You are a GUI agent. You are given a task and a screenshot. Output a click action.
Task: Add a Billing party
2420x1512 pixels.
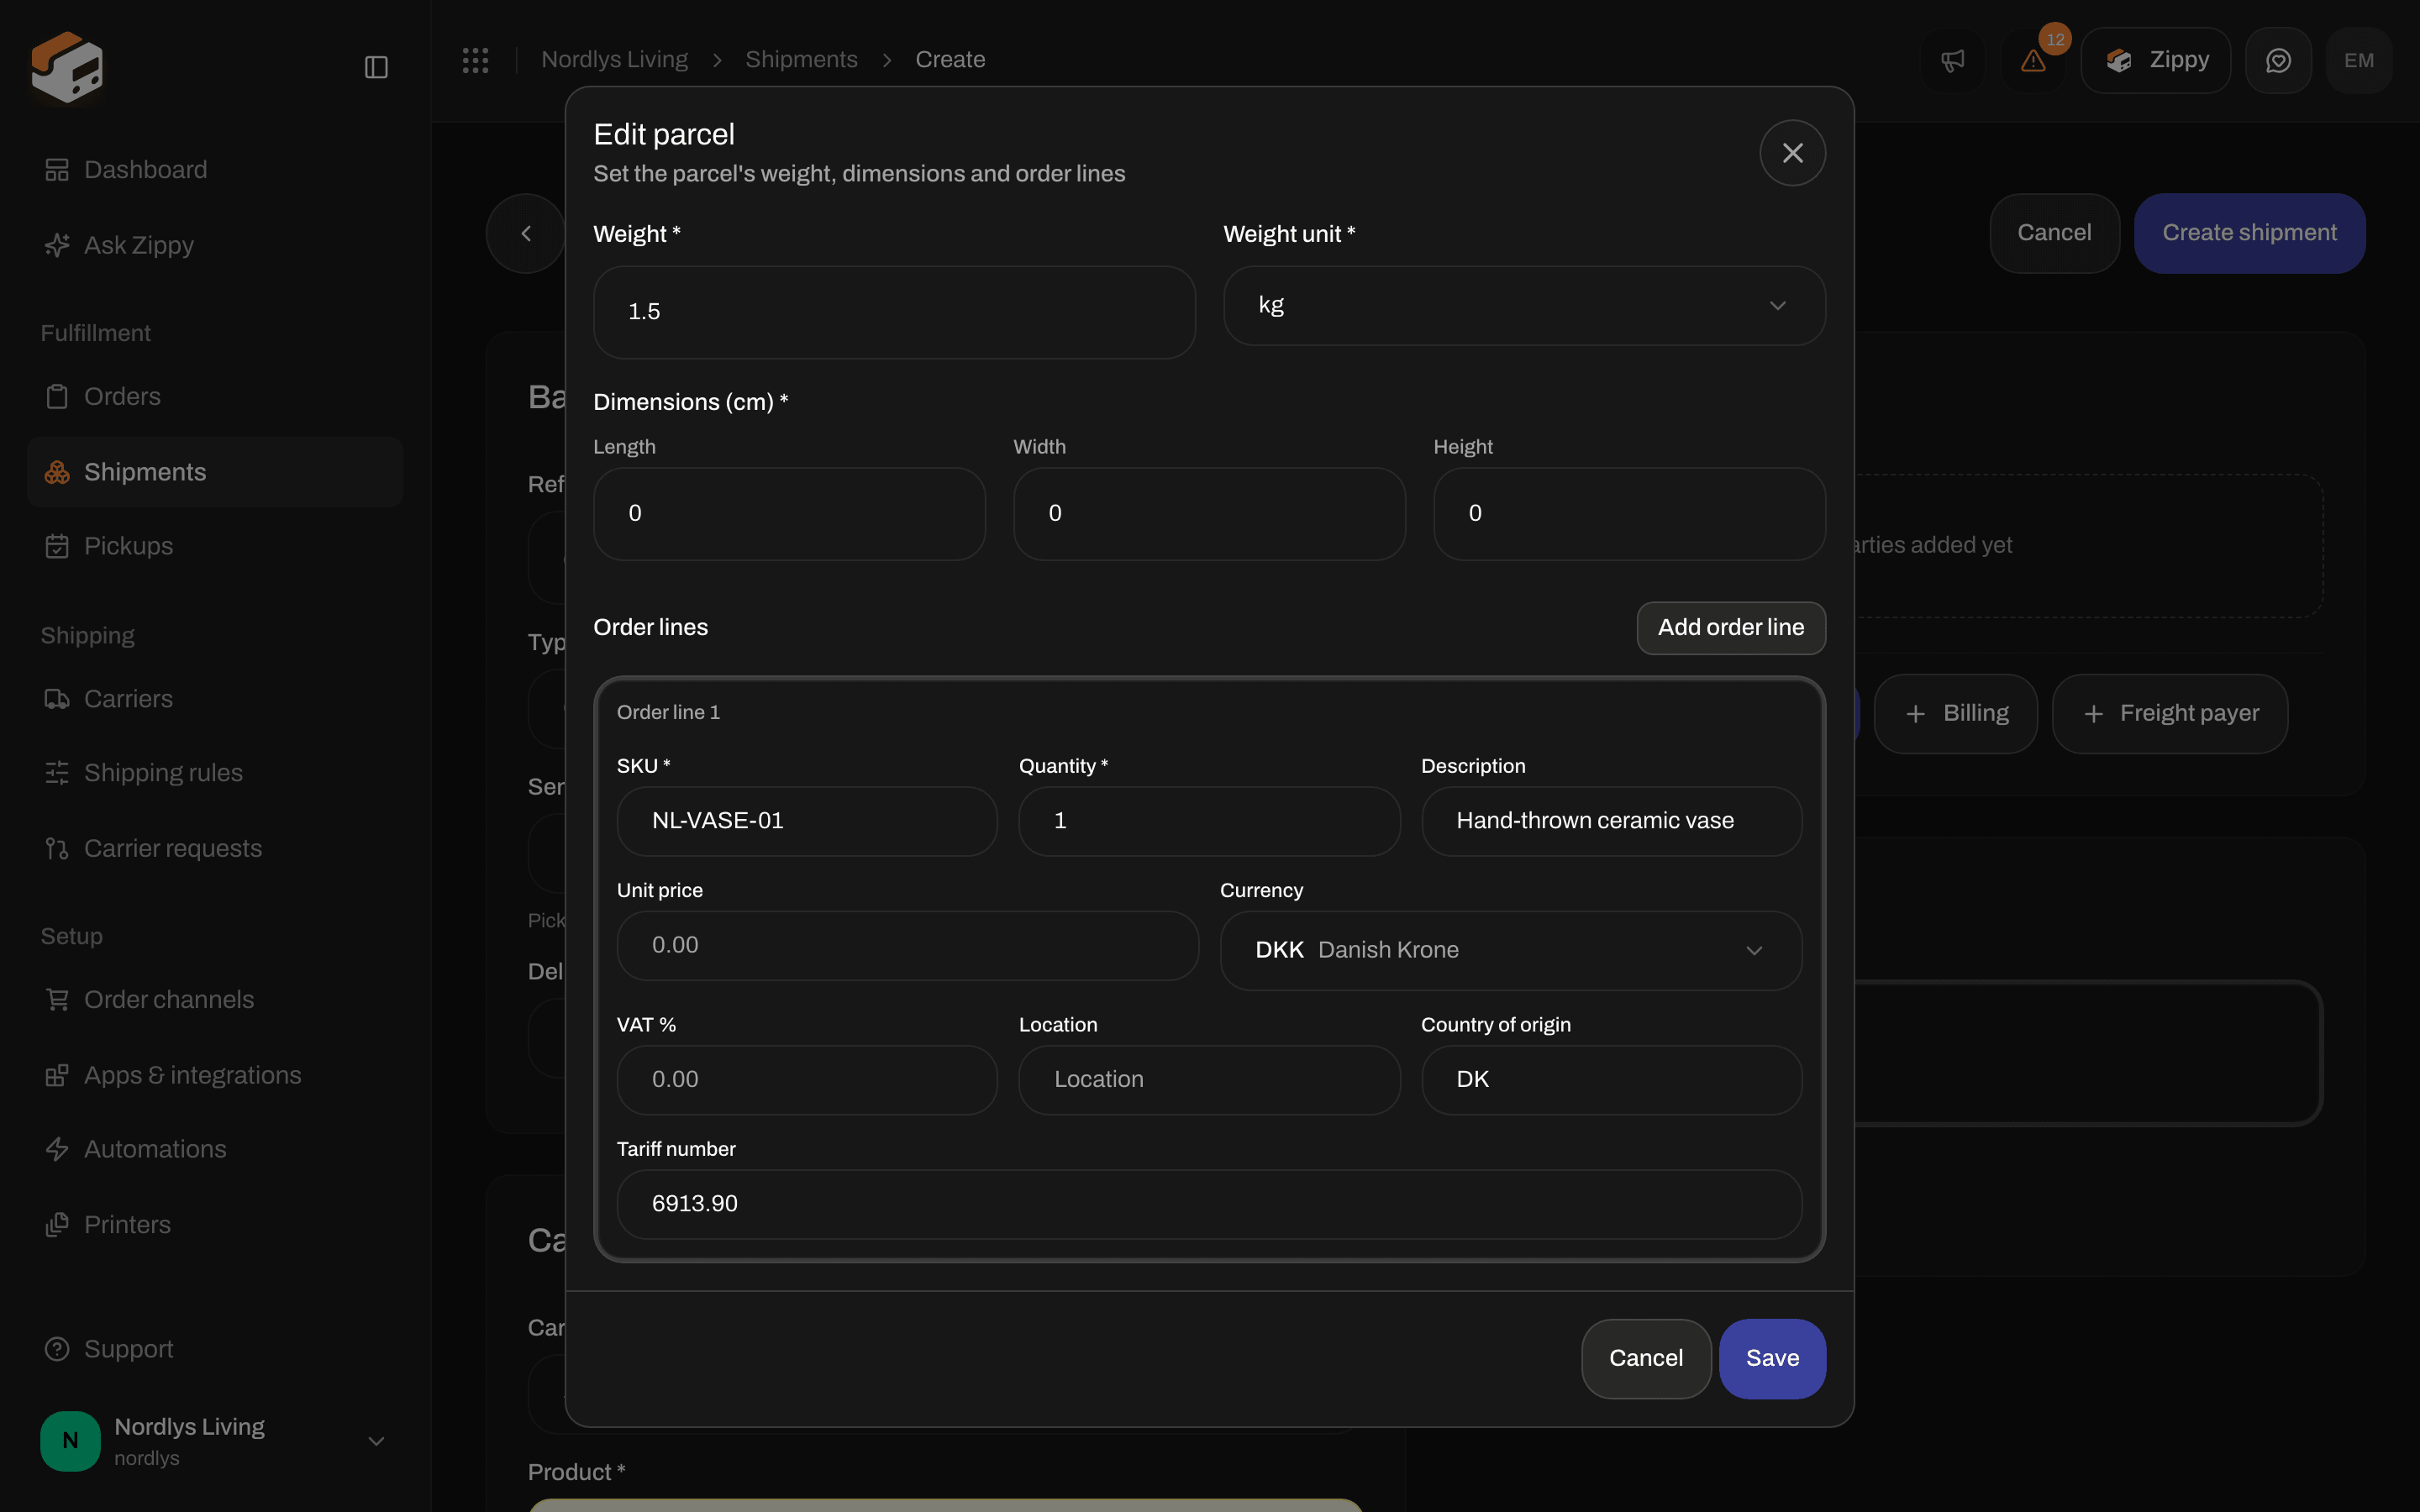pyautogui.click(x=1956, y=714)
